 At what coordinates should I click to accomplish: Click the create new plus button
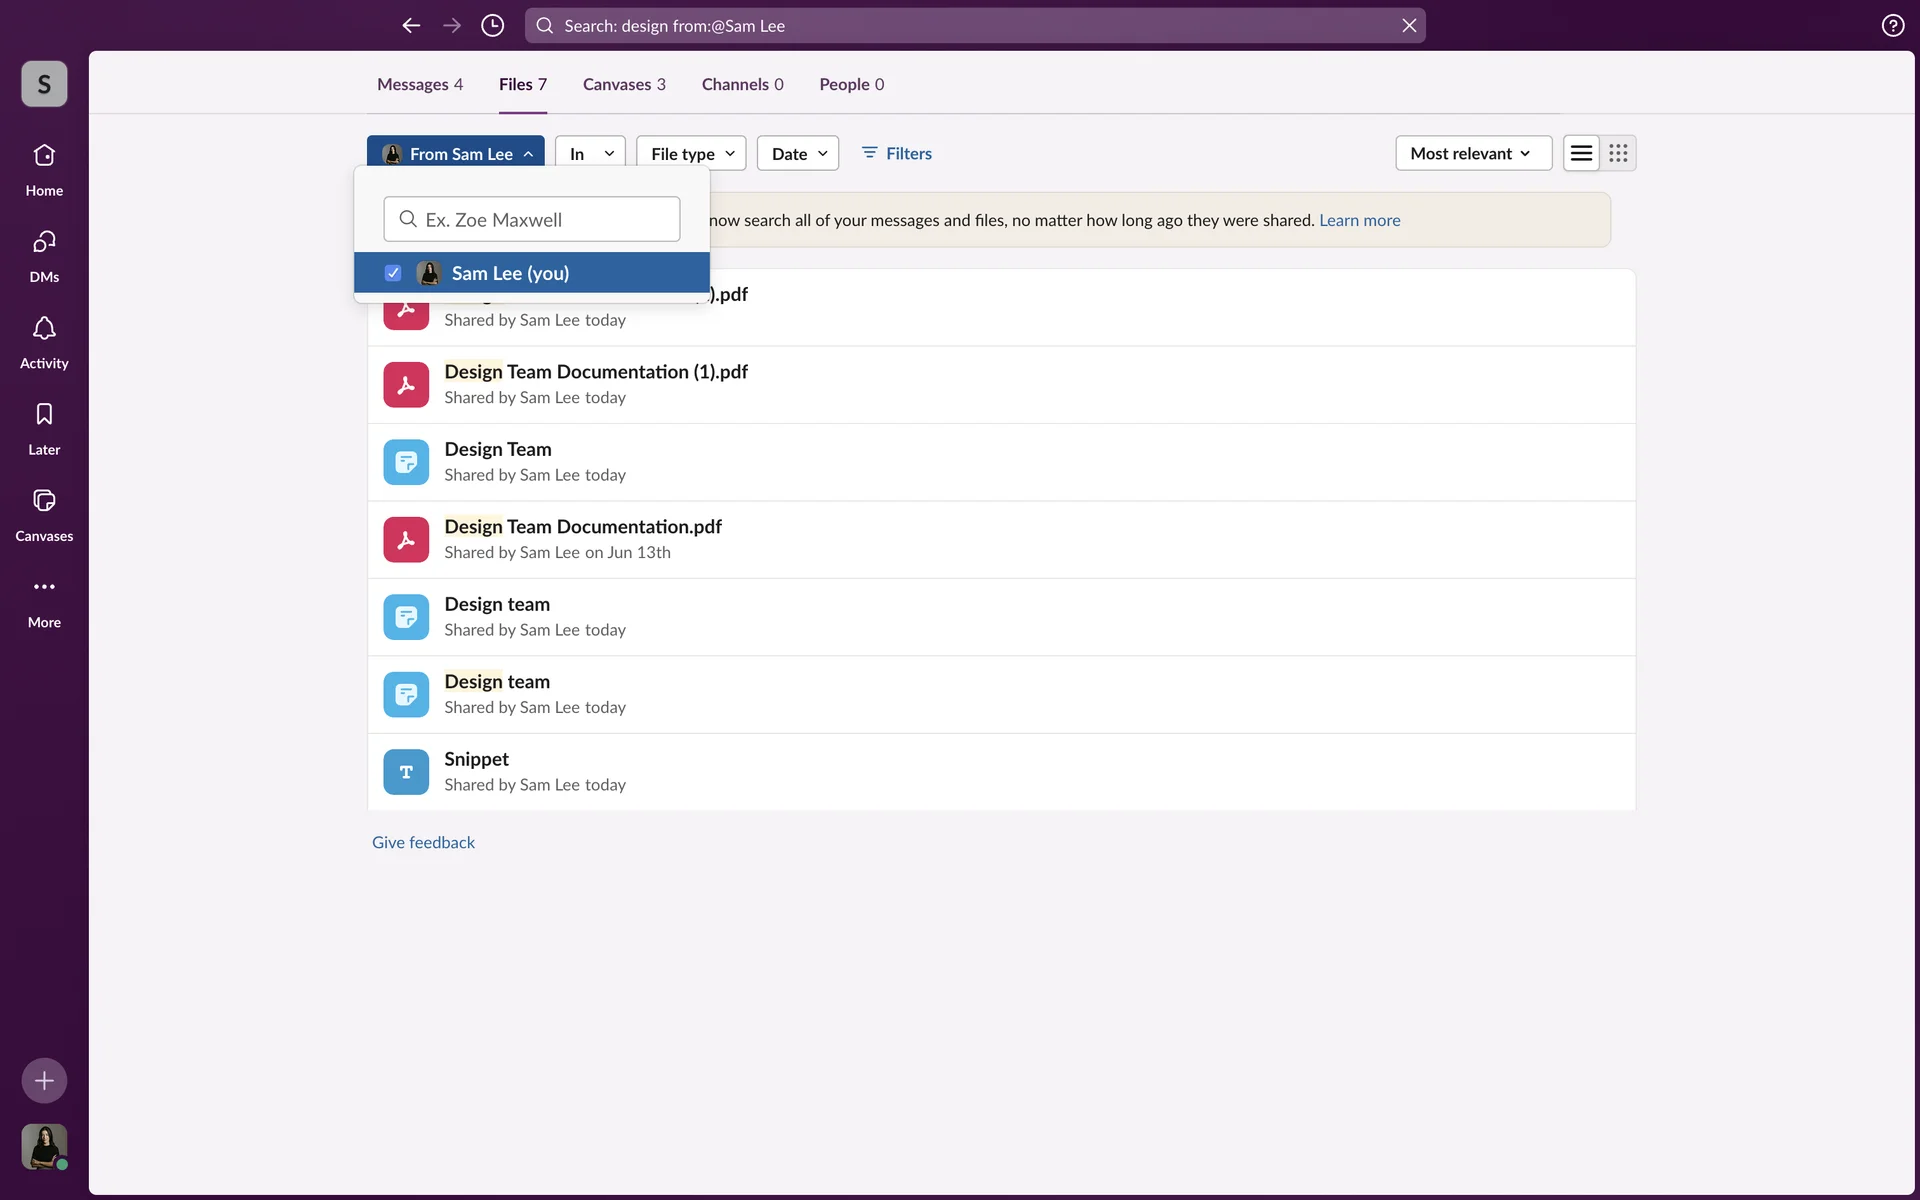[x=44, y=1080]
